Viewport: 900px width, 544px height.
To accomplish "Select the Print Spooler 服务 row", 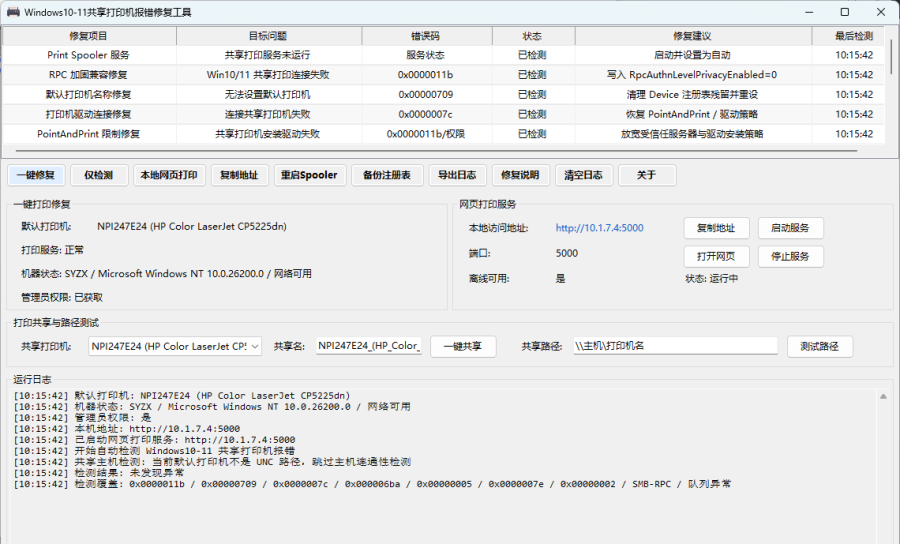I will click(444, 55).
